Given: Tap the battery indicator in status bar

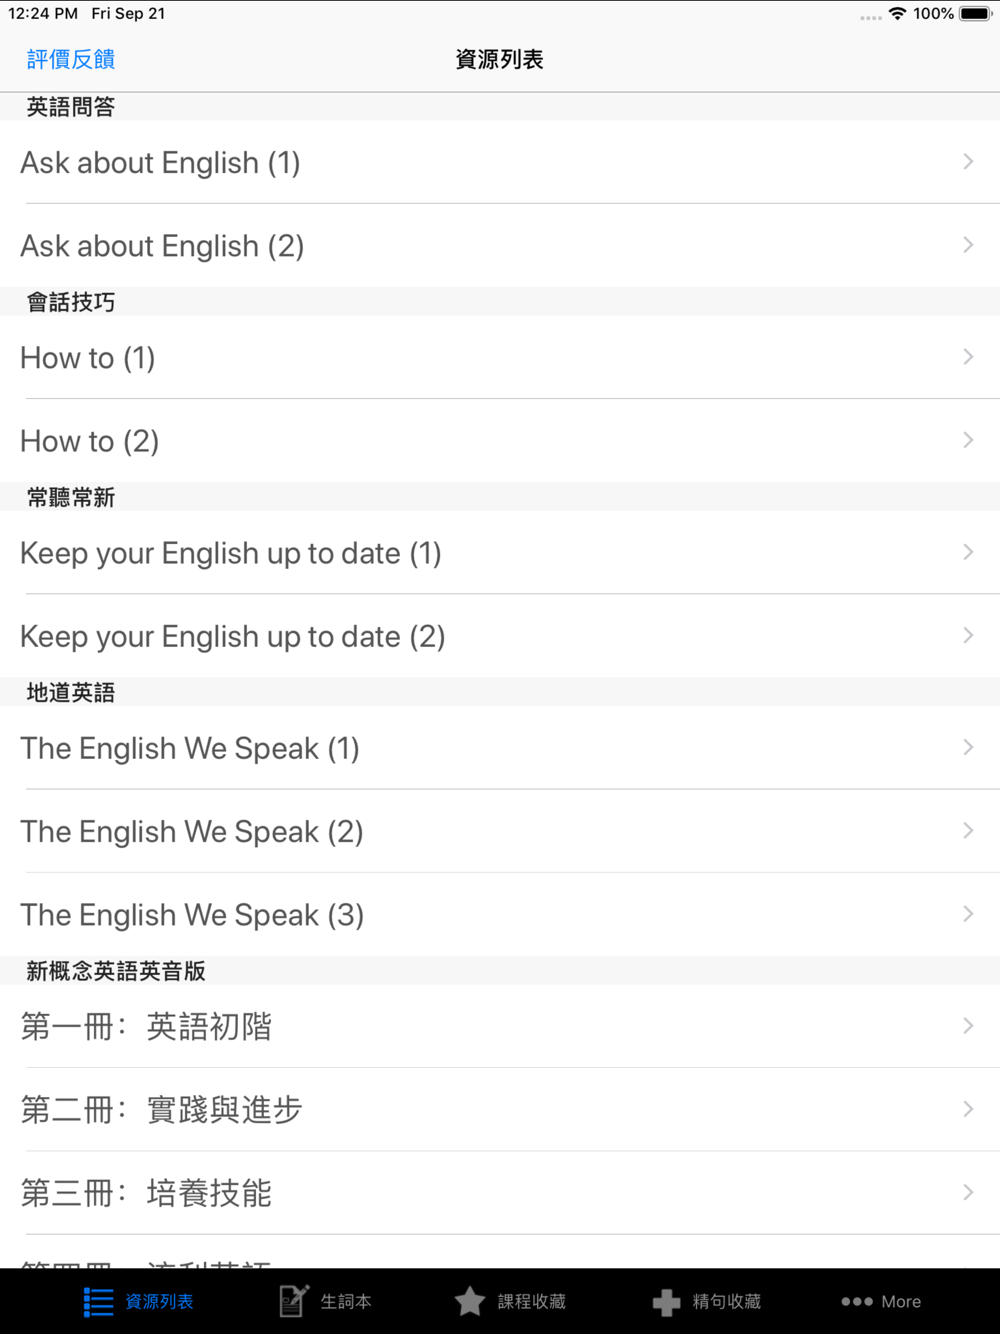Looking at the screenshot, I should (x=975, y=14).
